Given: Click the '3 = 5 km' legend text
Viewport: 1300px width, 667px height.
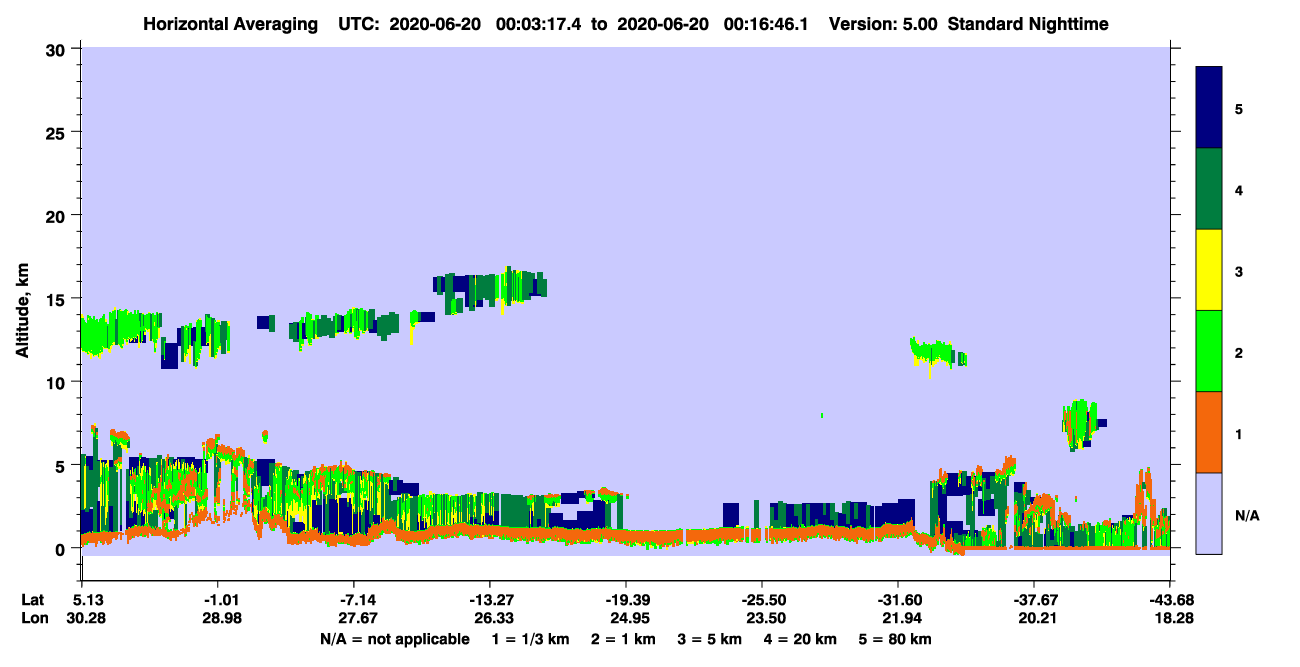Looking at the screenshot, I should [709, 639].
